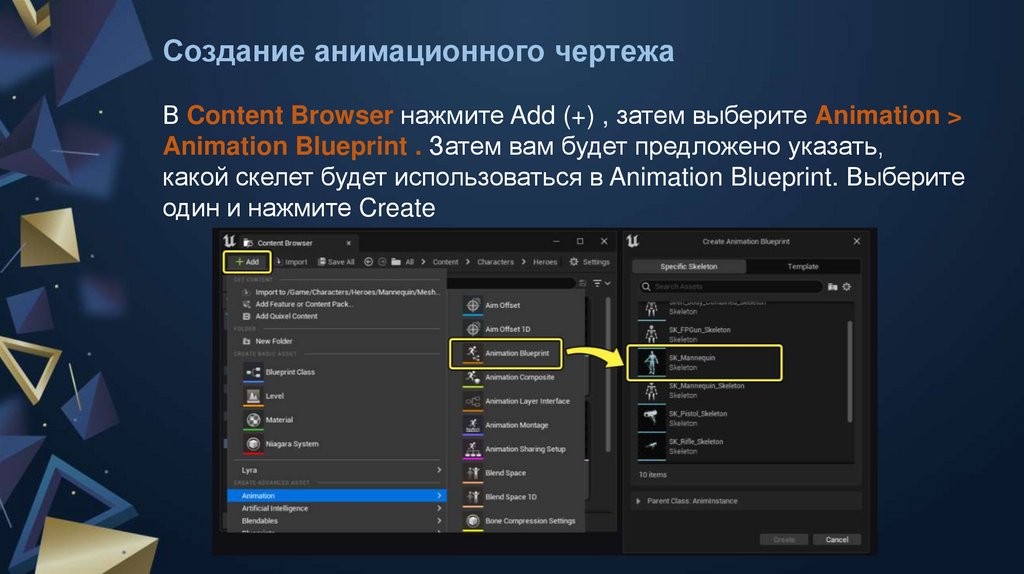Choose Add Feature or Content Pack
The image size is (1024, 574).
tap(298, 304)
